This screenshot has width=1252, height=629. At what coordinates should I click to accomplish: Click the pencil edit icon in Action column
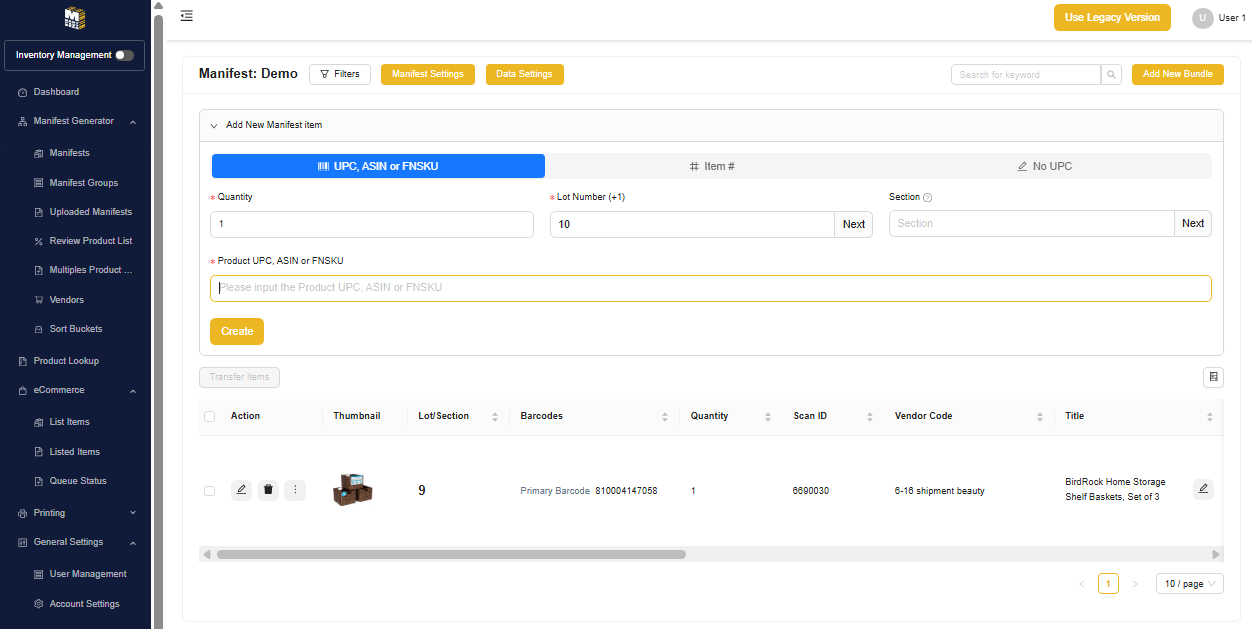(241, 490)
